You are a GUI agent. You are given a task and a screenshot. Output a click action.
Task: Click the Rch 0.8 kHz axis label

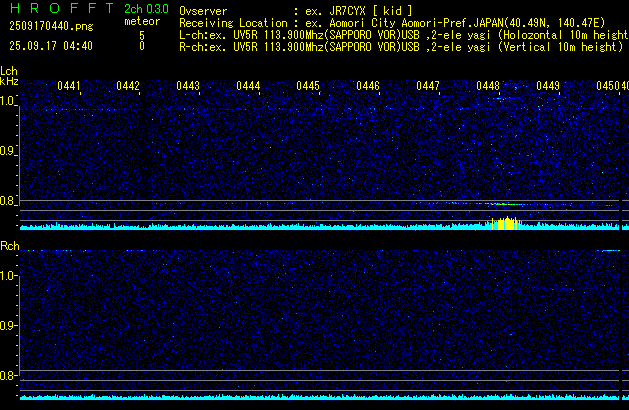pyautogui.click(x=8, y=375)
